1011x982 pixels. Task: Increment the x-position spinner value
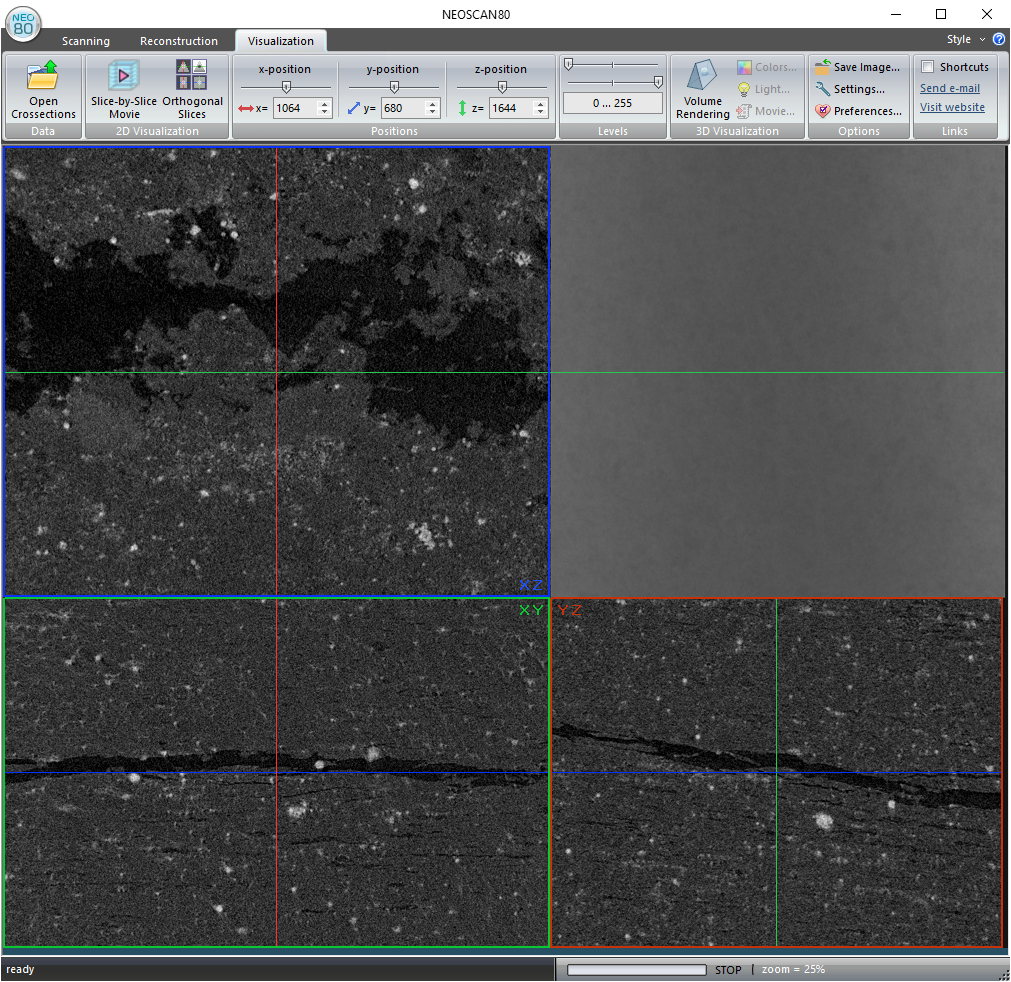(323, 103)
